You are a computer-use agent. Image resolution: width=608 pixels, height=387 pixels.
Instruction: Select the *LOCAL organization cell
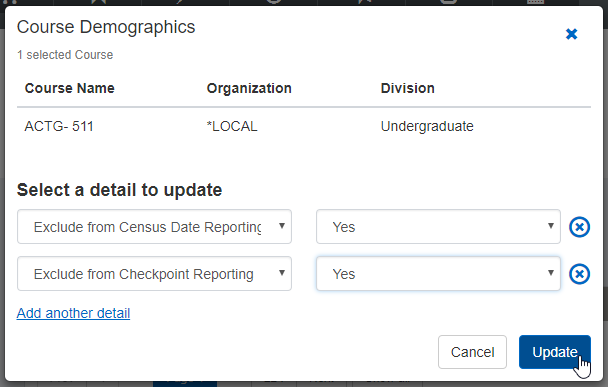(x=232, y=126)
